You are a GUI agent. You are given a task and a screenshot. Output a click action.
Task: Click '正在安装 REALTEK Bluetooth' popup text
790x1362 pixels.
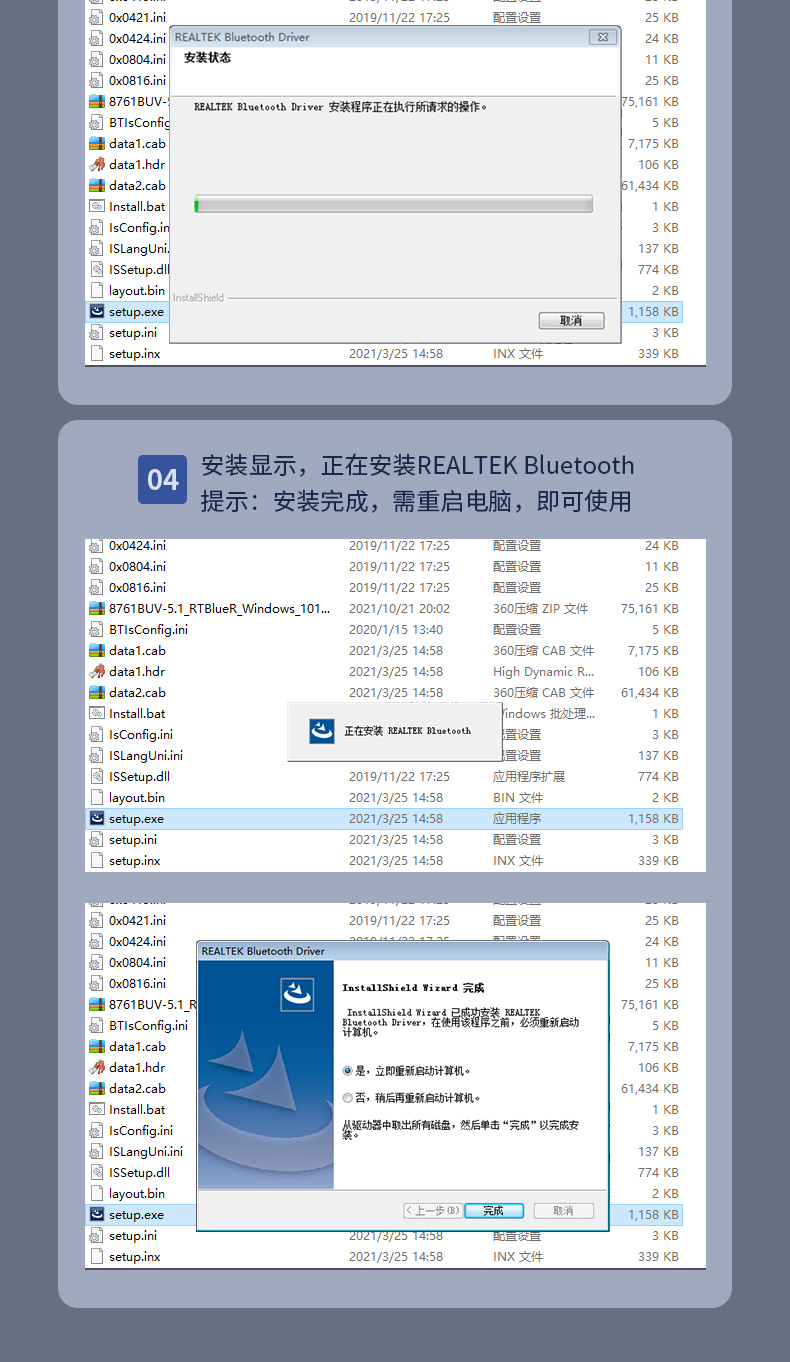[x=407, y=731]
